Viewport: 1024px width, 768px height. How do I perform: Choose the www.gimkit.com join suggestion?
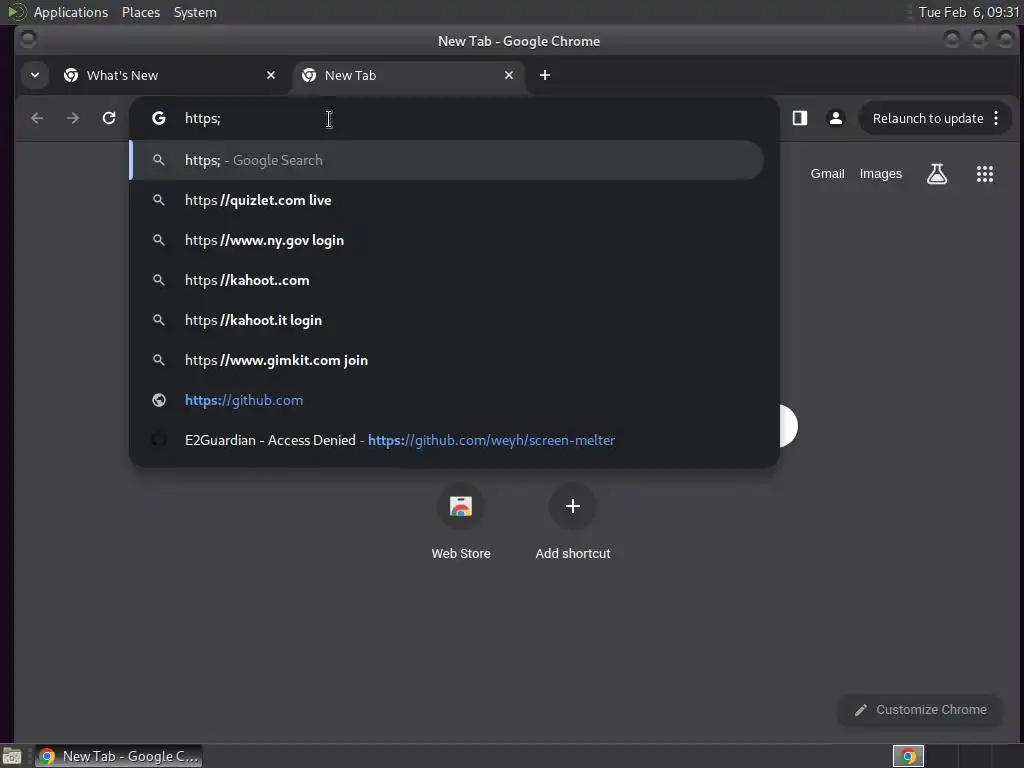(x=447, y=360)
